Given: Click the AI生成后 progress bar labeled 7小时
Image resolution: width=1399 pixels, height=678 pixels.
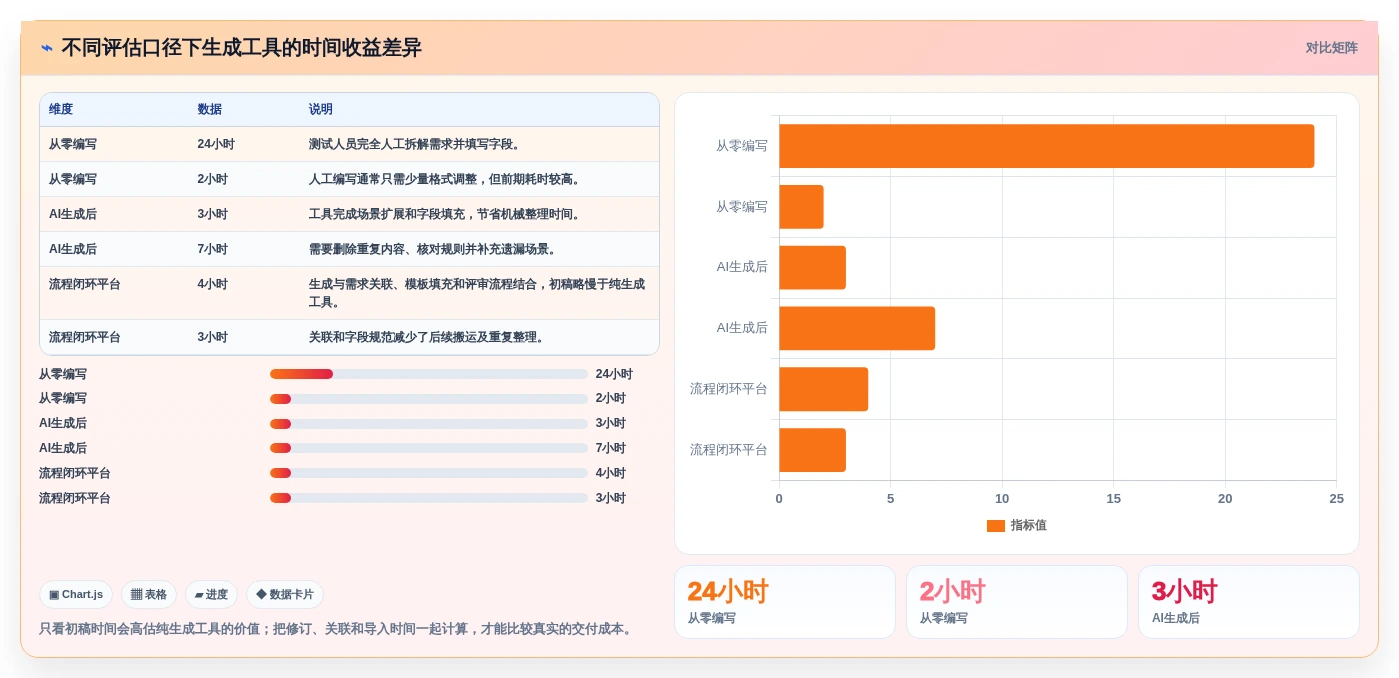Looking at the screenshot, I should click(428, 448).
